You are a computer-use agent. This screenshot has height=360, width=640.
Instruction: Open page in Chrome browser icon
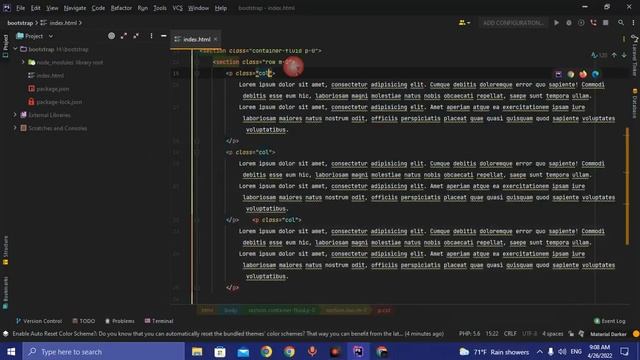(571, 74)
